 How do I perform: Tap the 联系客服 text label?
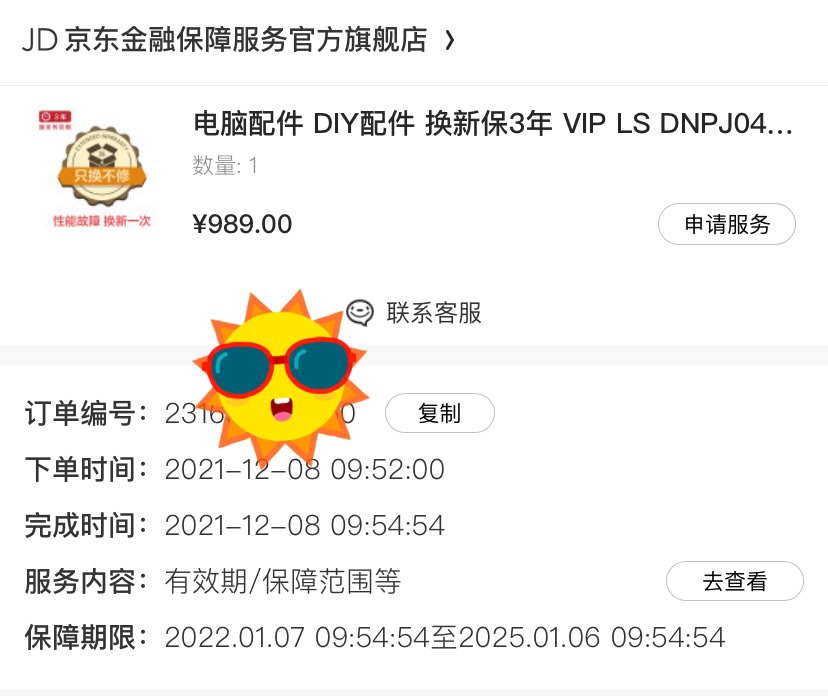(434, 313)
